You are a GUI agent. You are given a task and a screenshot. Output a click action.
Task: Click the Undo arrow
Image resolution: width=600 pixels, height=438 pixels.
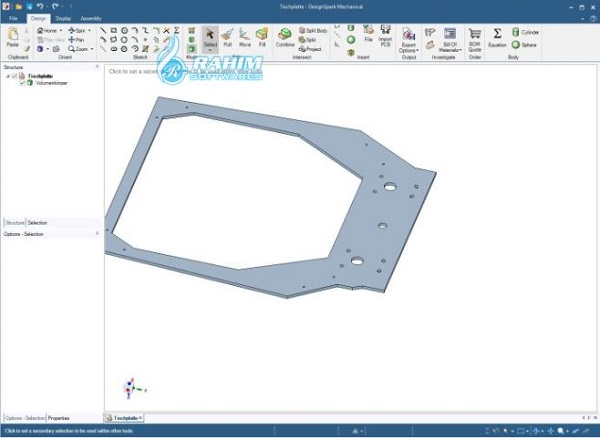point(40,7)
